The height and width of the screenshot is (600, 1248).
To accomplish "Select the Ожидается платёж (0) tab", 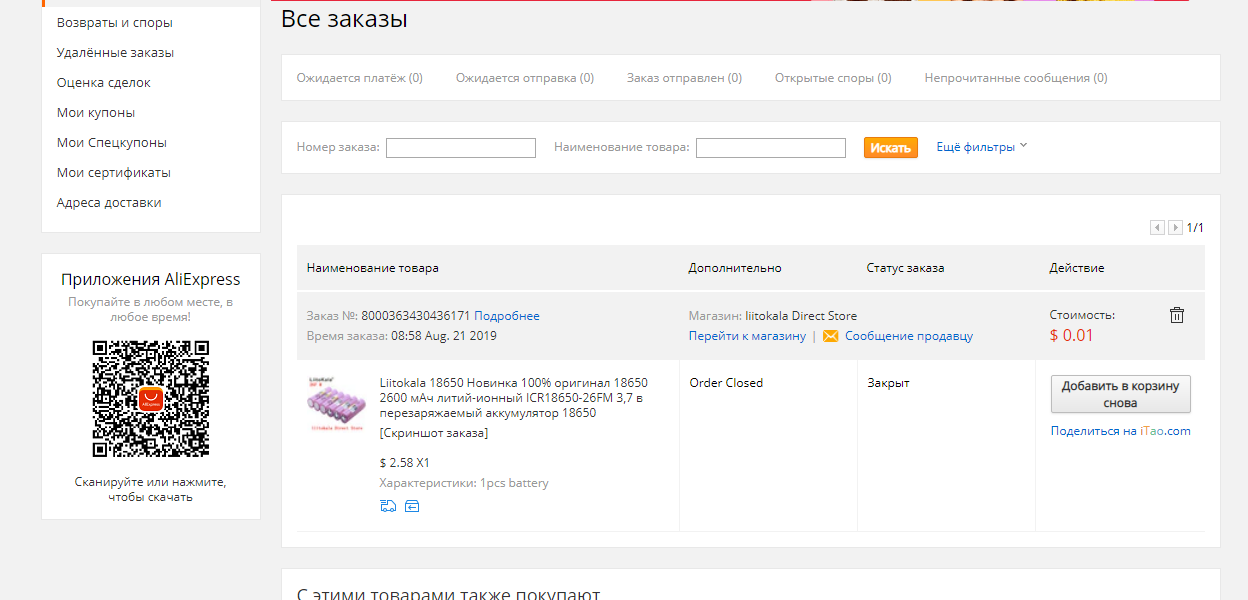I will click(x=360, y=78).
